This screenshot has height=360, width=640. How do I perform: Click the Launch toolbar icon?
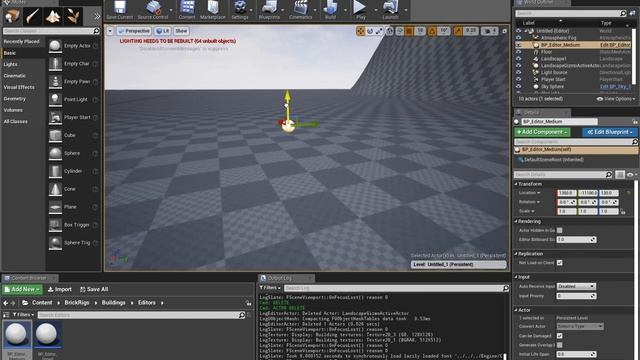[390, 10]
